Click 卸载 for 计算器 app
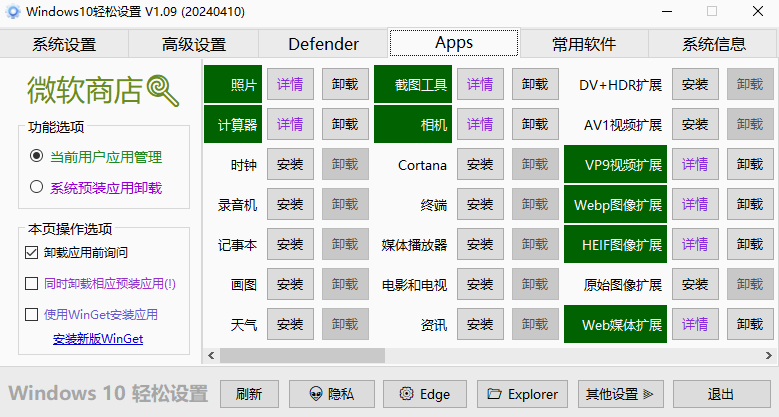 pyautogui.click(x=345, y=125)
